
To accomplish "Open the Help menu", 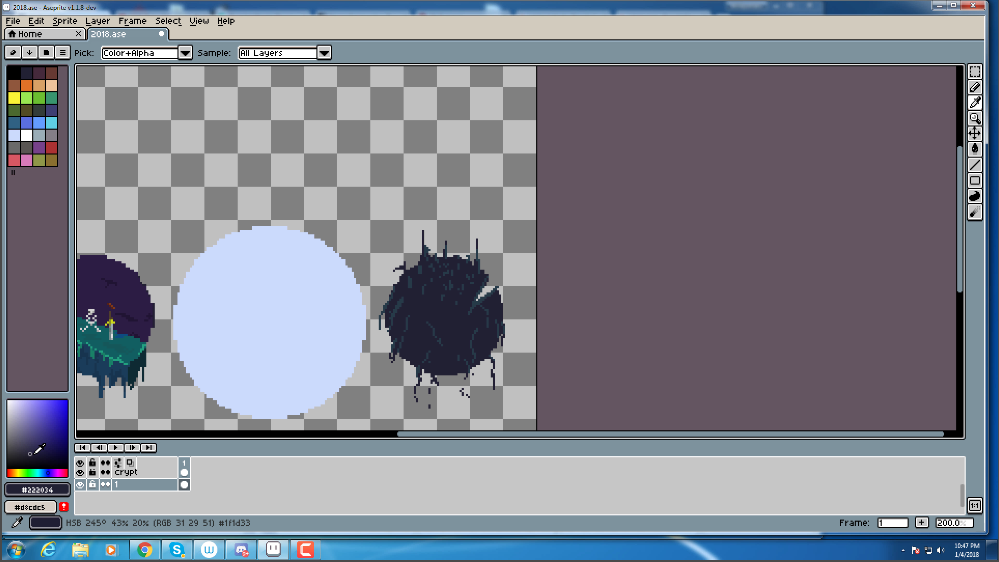I will click(226, 21).
